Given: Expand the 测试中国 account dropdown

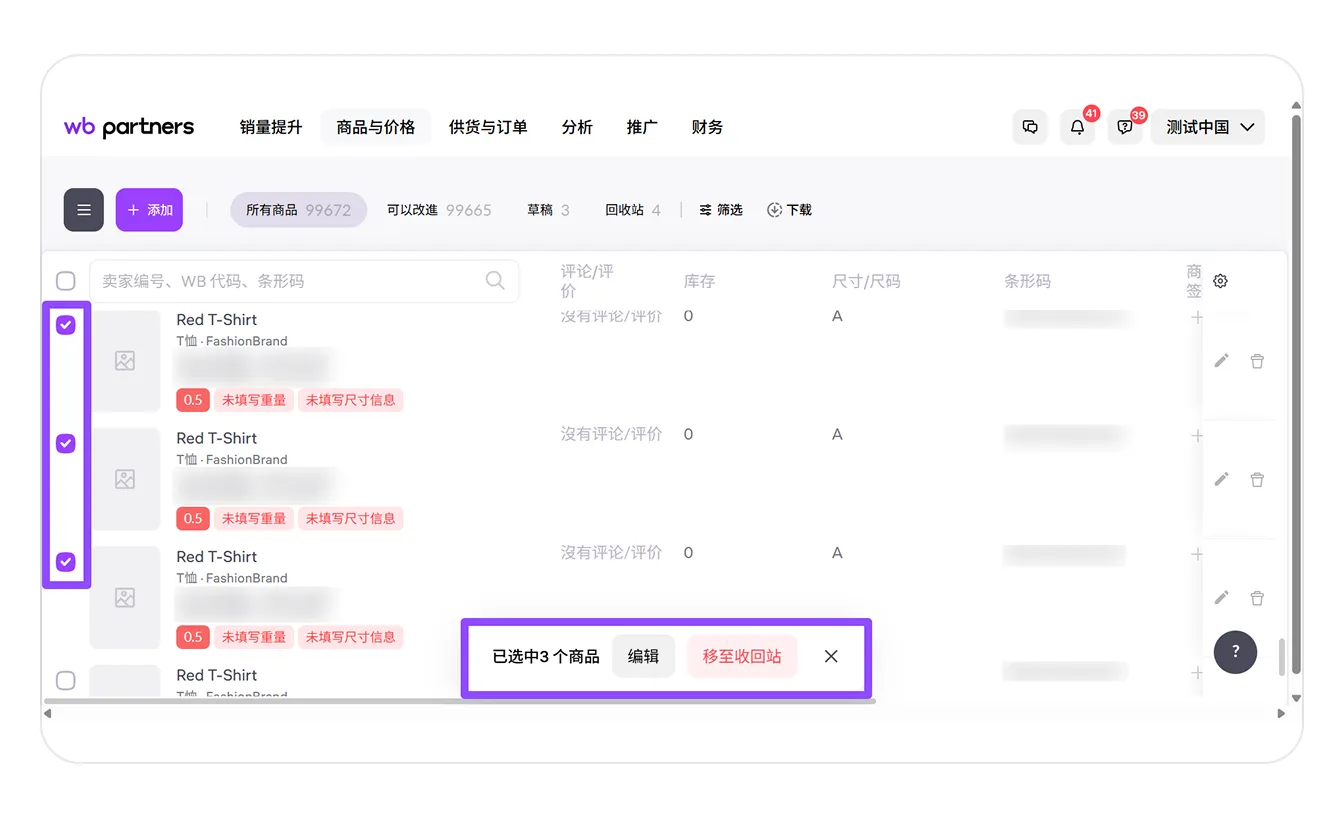Looking at the screenshot, I should click(x=1208, y=127).
